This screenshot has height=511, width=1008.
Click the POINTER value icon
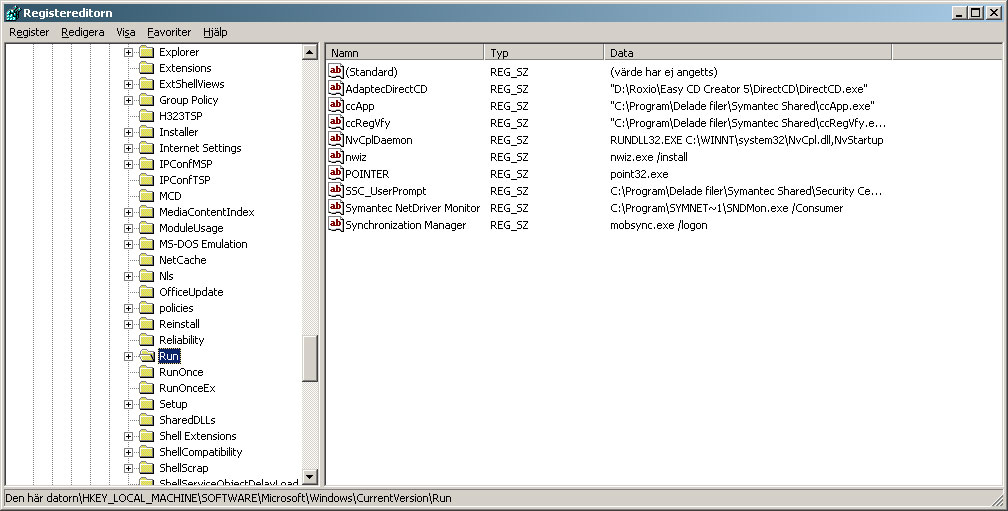(x=336, y=174)
